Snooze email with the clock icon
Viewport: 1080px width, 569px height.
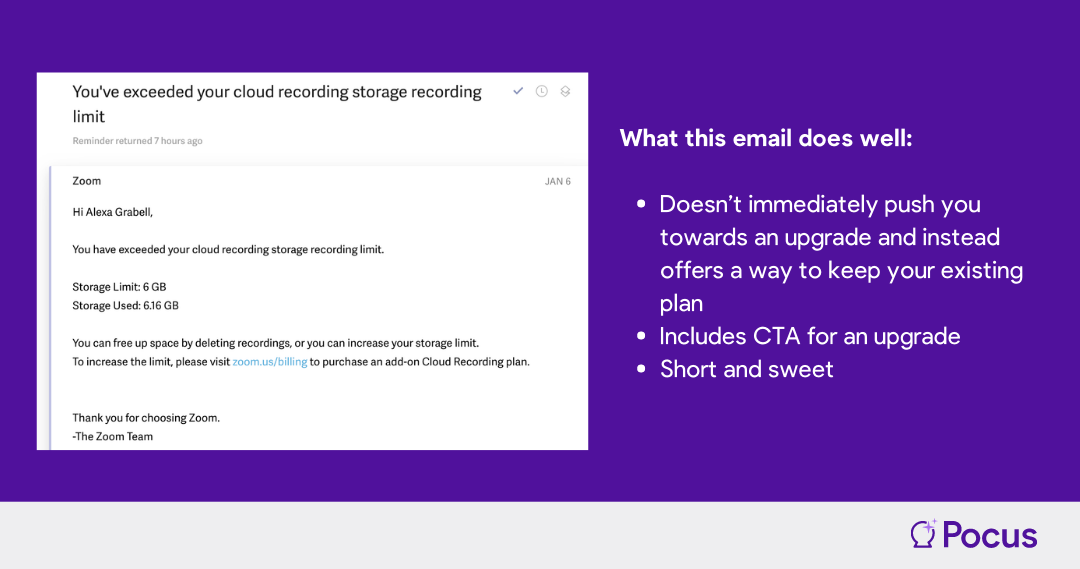542,91
